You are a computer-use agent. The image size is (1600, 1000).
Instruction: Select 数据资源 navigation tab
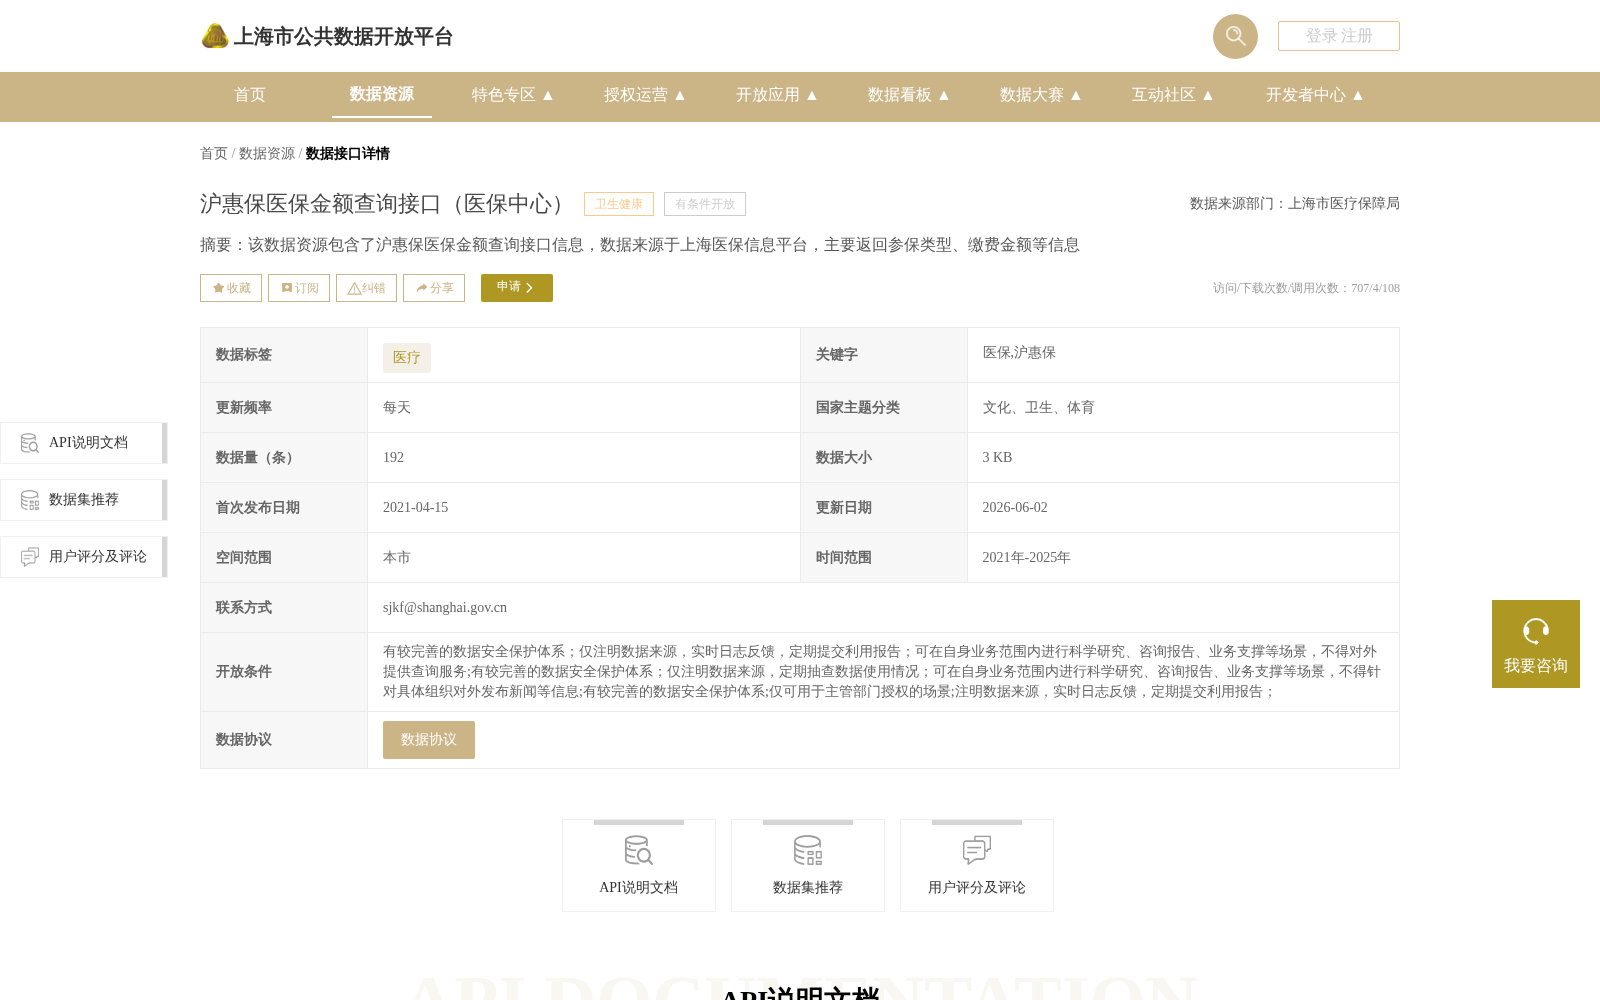pyautogui.click(x=382, y=94)
